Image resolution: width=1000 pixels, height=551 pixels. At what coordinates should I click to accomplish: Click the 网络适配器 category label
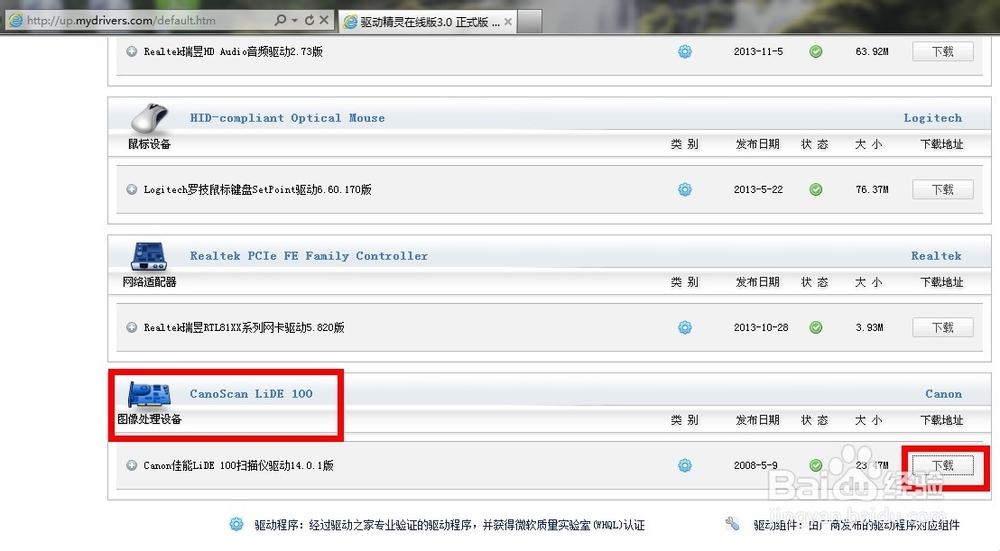click(149, 282)
